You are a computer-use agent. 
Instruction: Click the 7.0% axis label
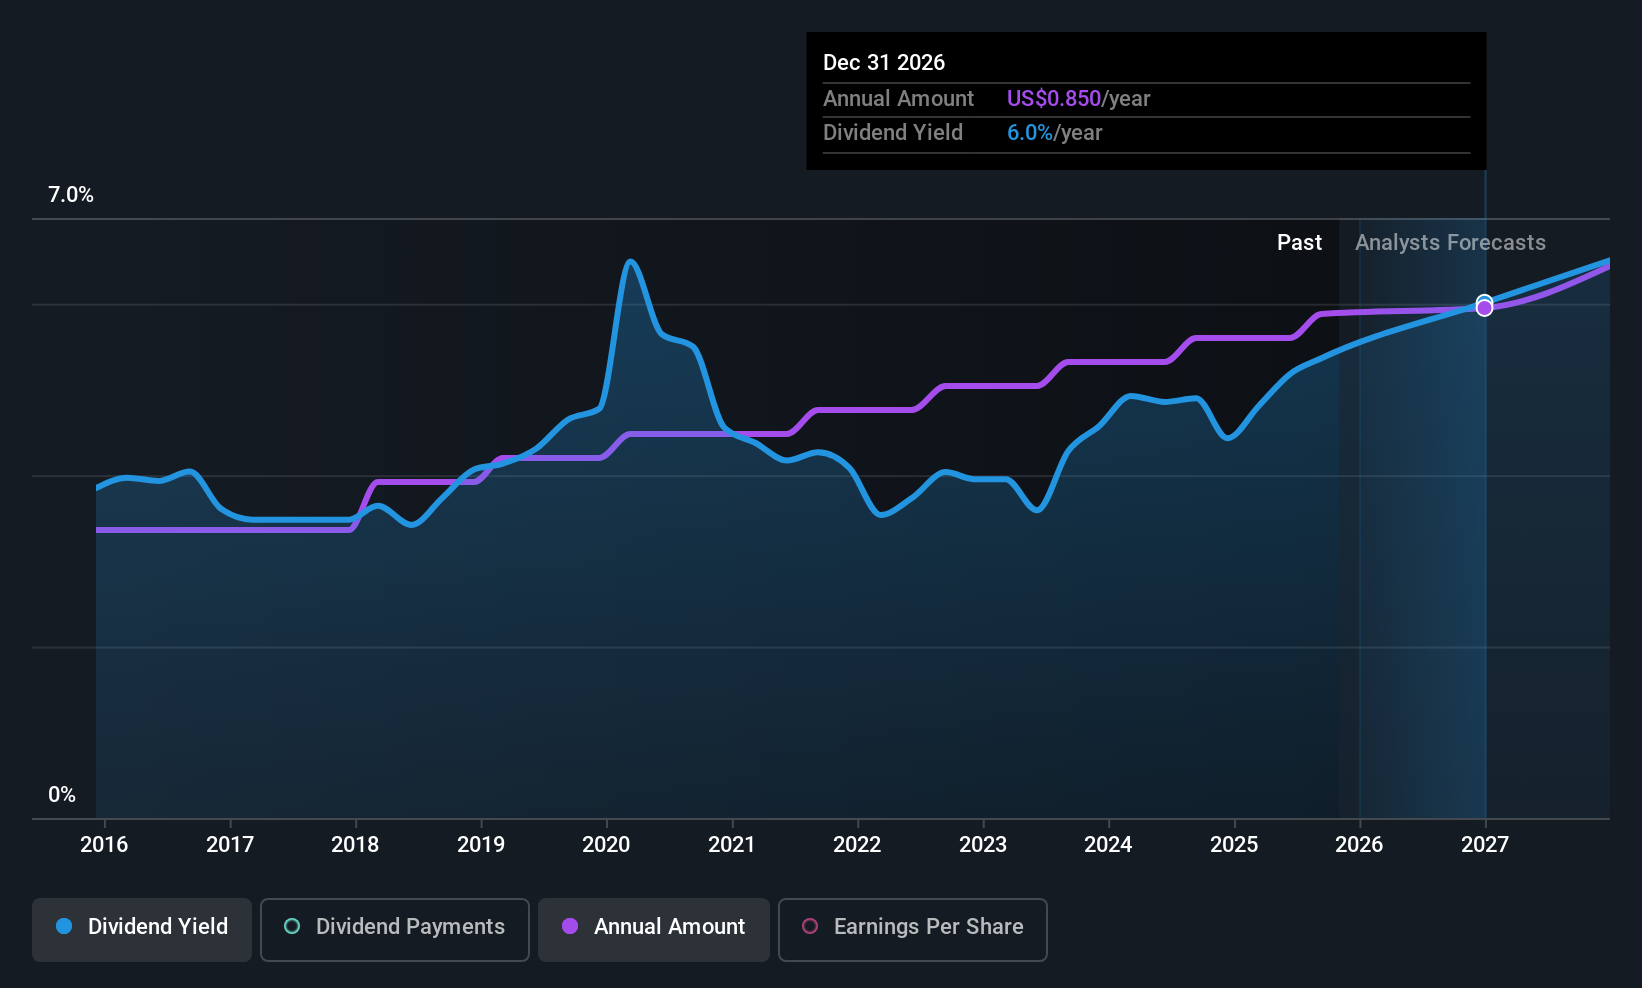pyautogui.click(x=70, y=195)
